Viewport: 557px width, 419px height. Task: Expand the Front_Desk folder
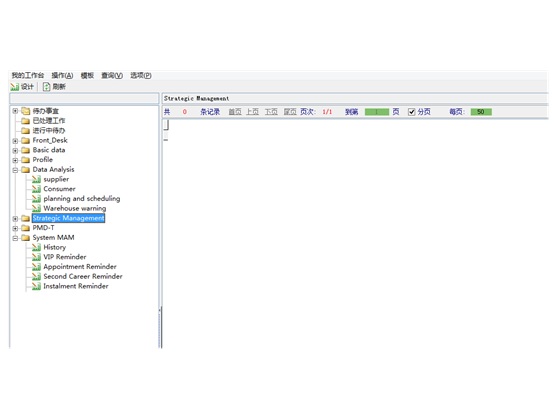(x=15, y=141)
